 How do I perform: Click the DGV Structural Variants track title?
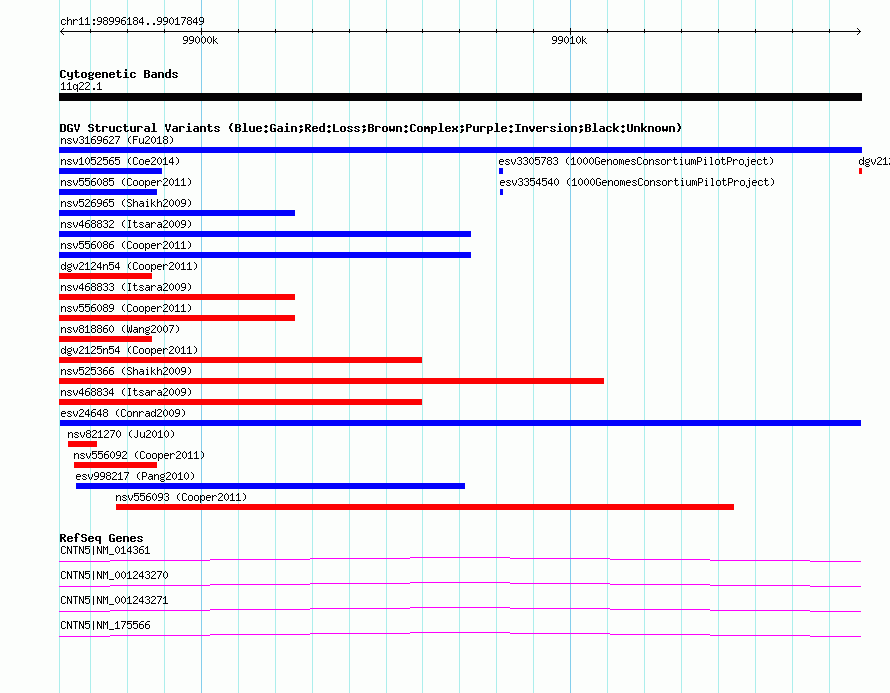[371, 128]
